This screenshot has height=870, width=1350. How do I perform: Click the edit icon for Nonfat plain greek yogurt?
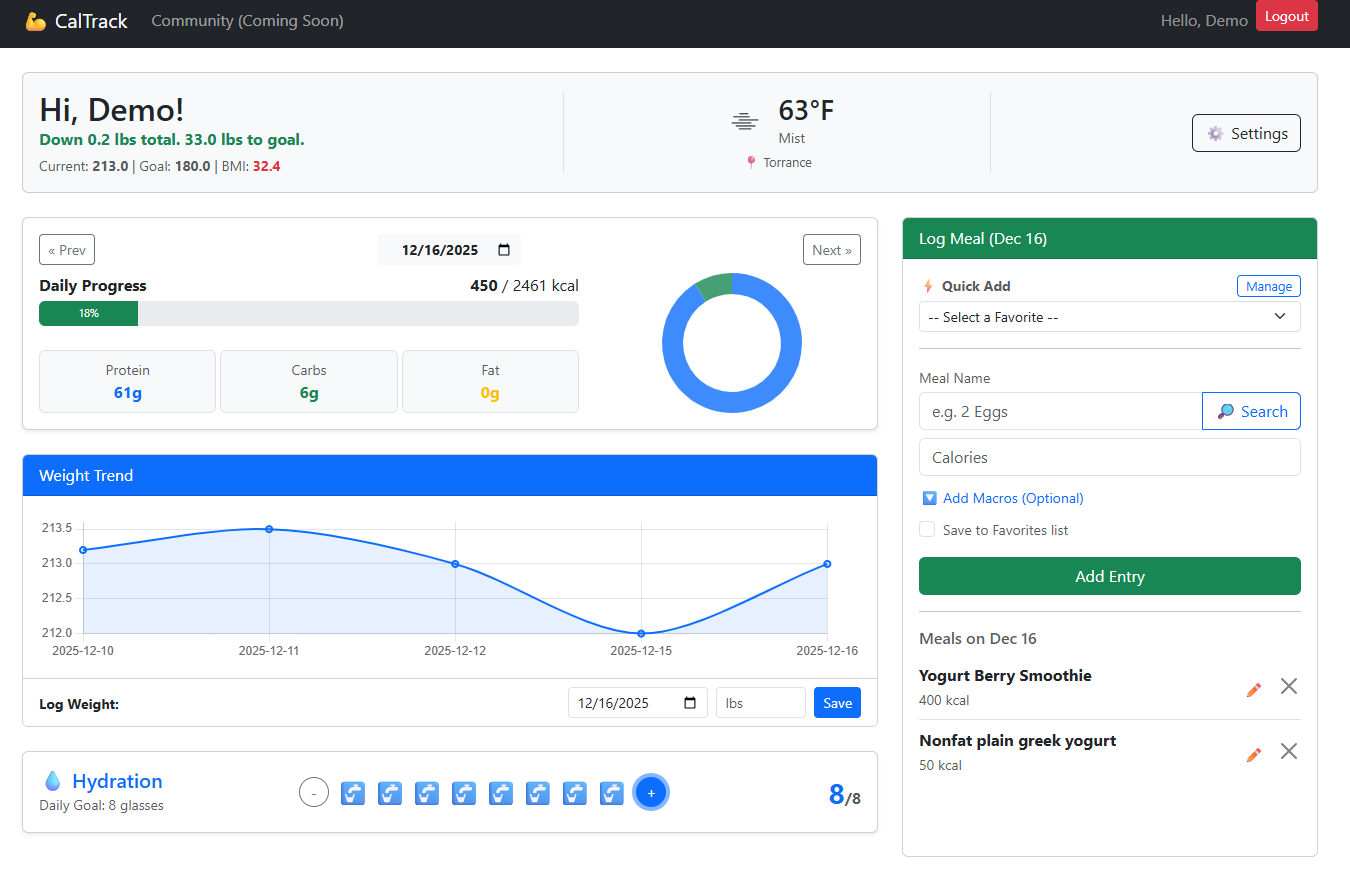pyautogui.click(x=1253, y=753)
